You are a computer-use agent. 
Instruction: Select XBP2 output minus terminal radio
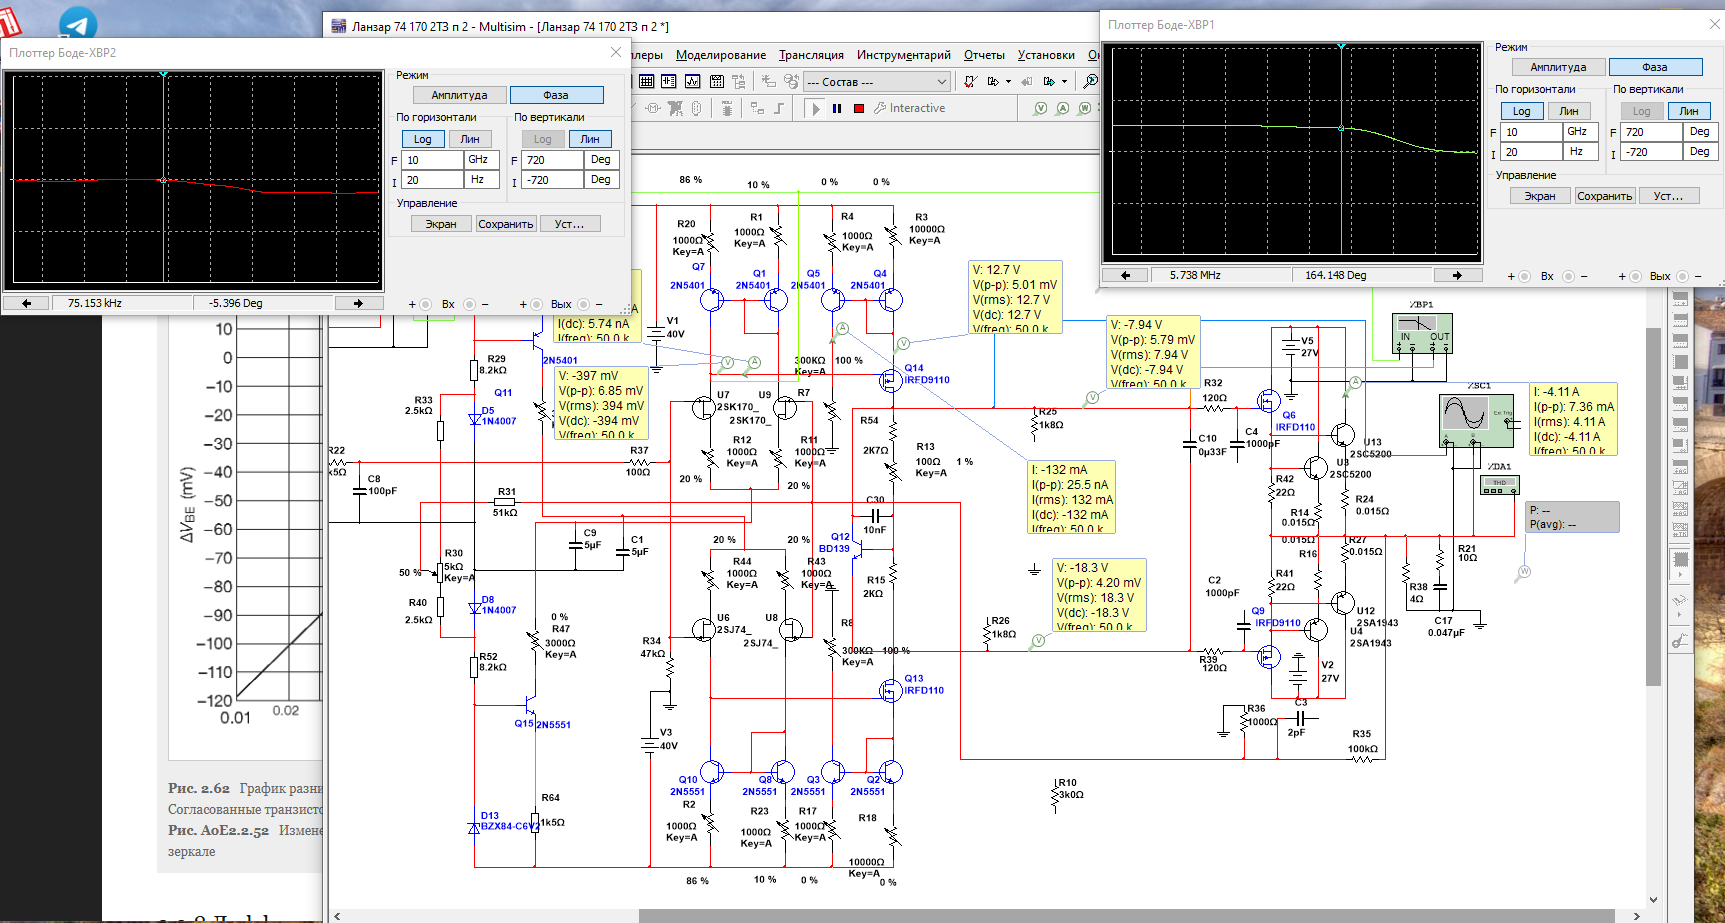click(x=583, y=304)
